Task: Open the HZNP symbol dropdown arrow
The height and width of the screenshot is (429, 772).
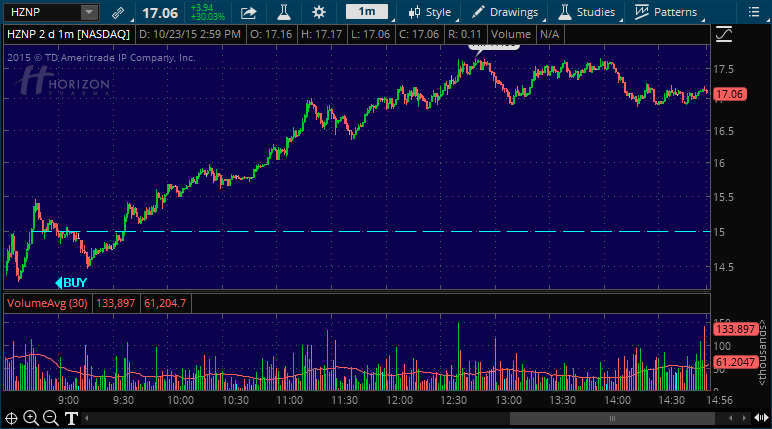Action: click(x=89, y=12)
